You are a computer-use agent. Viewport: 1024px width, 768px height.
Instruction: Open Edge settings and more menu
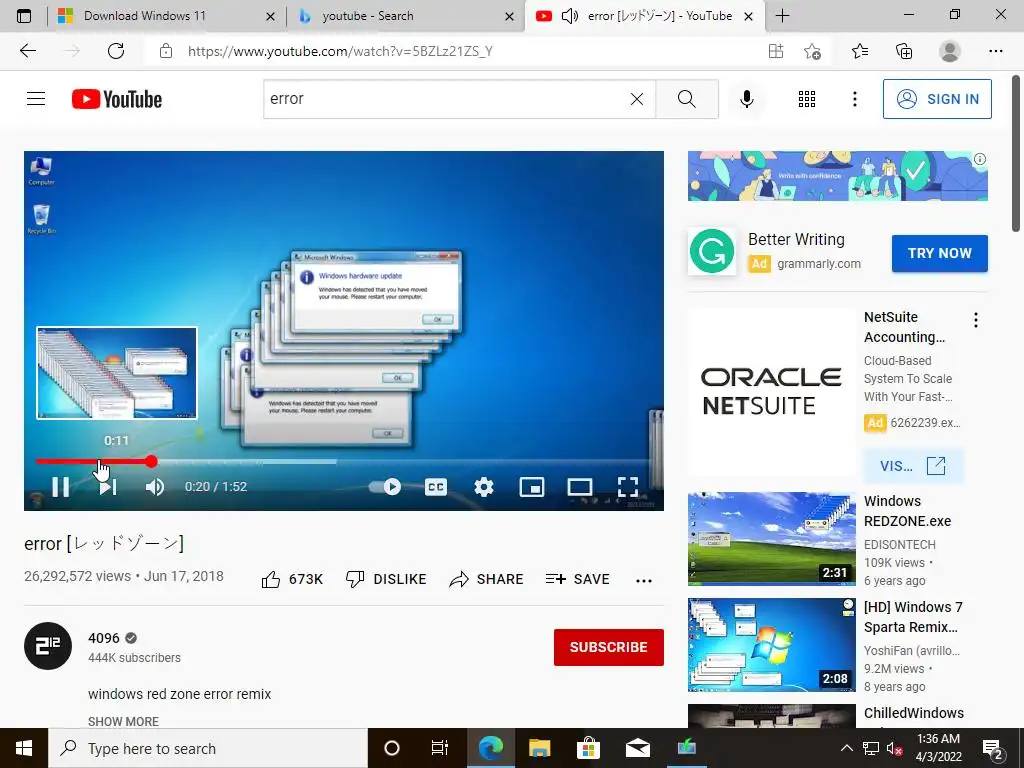[995, 51]
